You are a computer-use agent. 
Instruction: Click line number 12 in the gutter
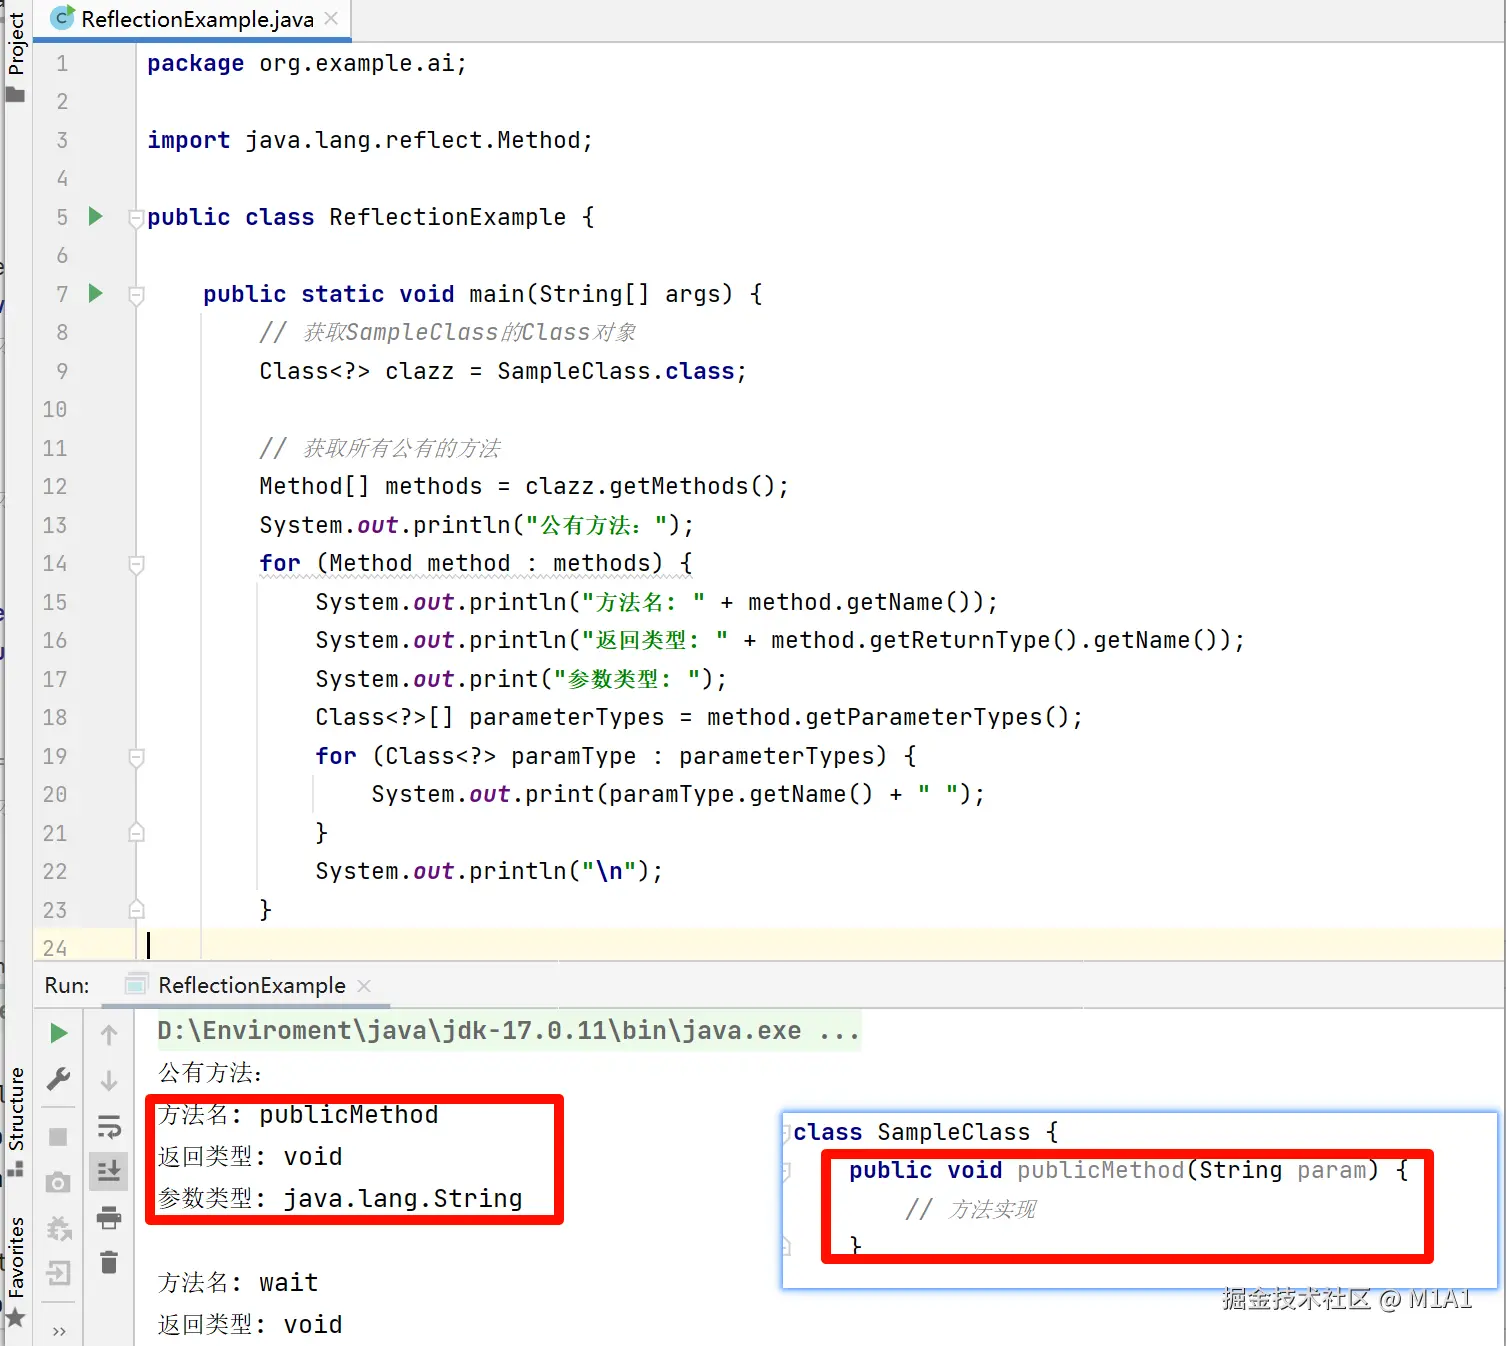(55, 487)
